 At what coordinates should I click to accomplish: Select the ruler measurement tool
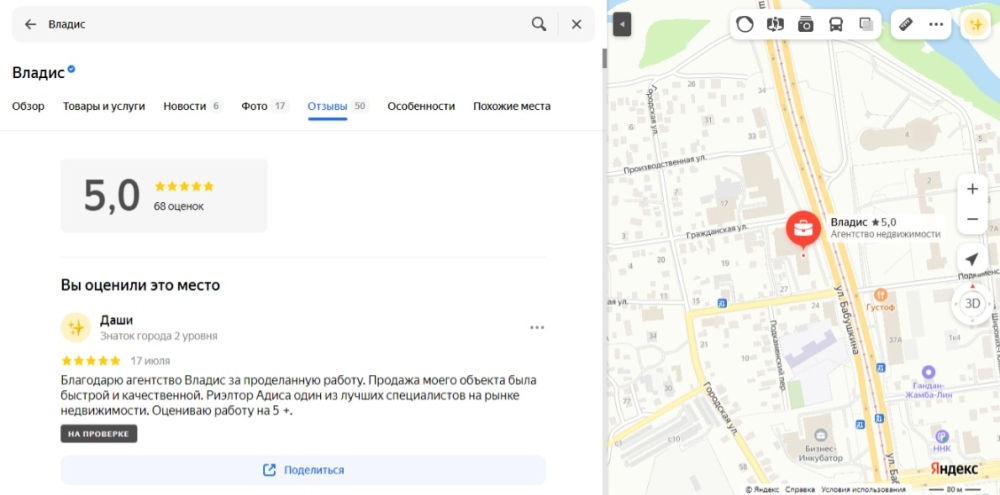tap(906, 25)
